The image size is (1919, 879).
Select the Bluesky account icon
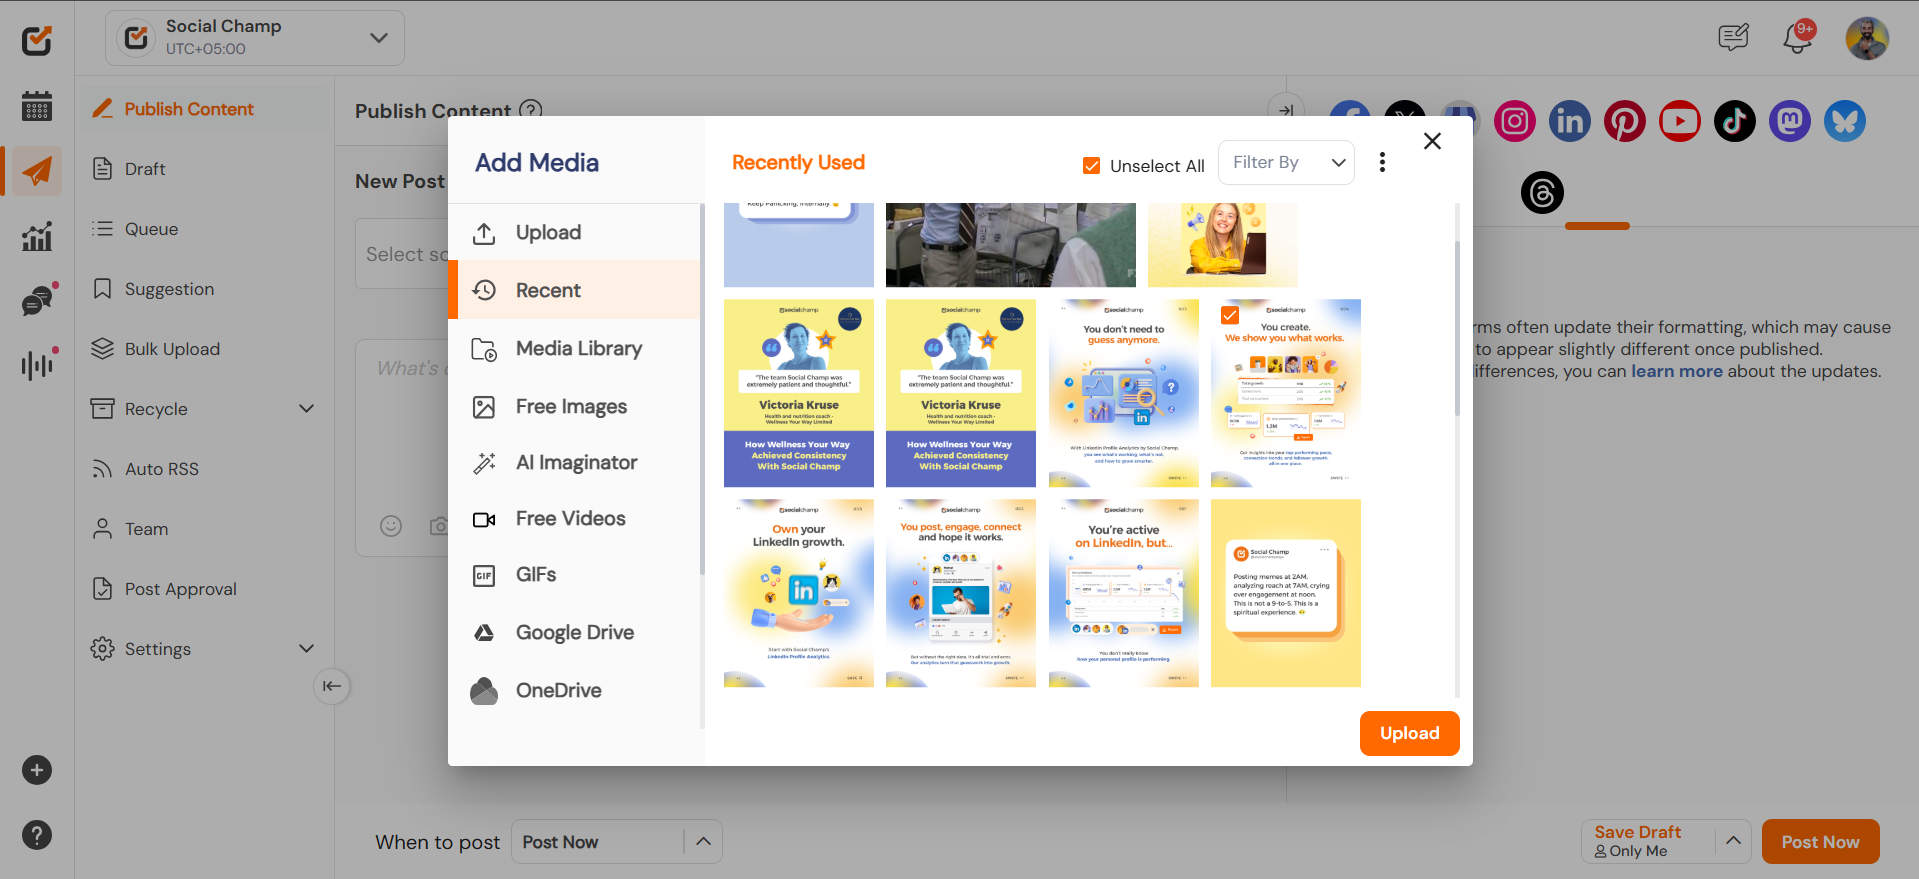[x=1845, y=121]
